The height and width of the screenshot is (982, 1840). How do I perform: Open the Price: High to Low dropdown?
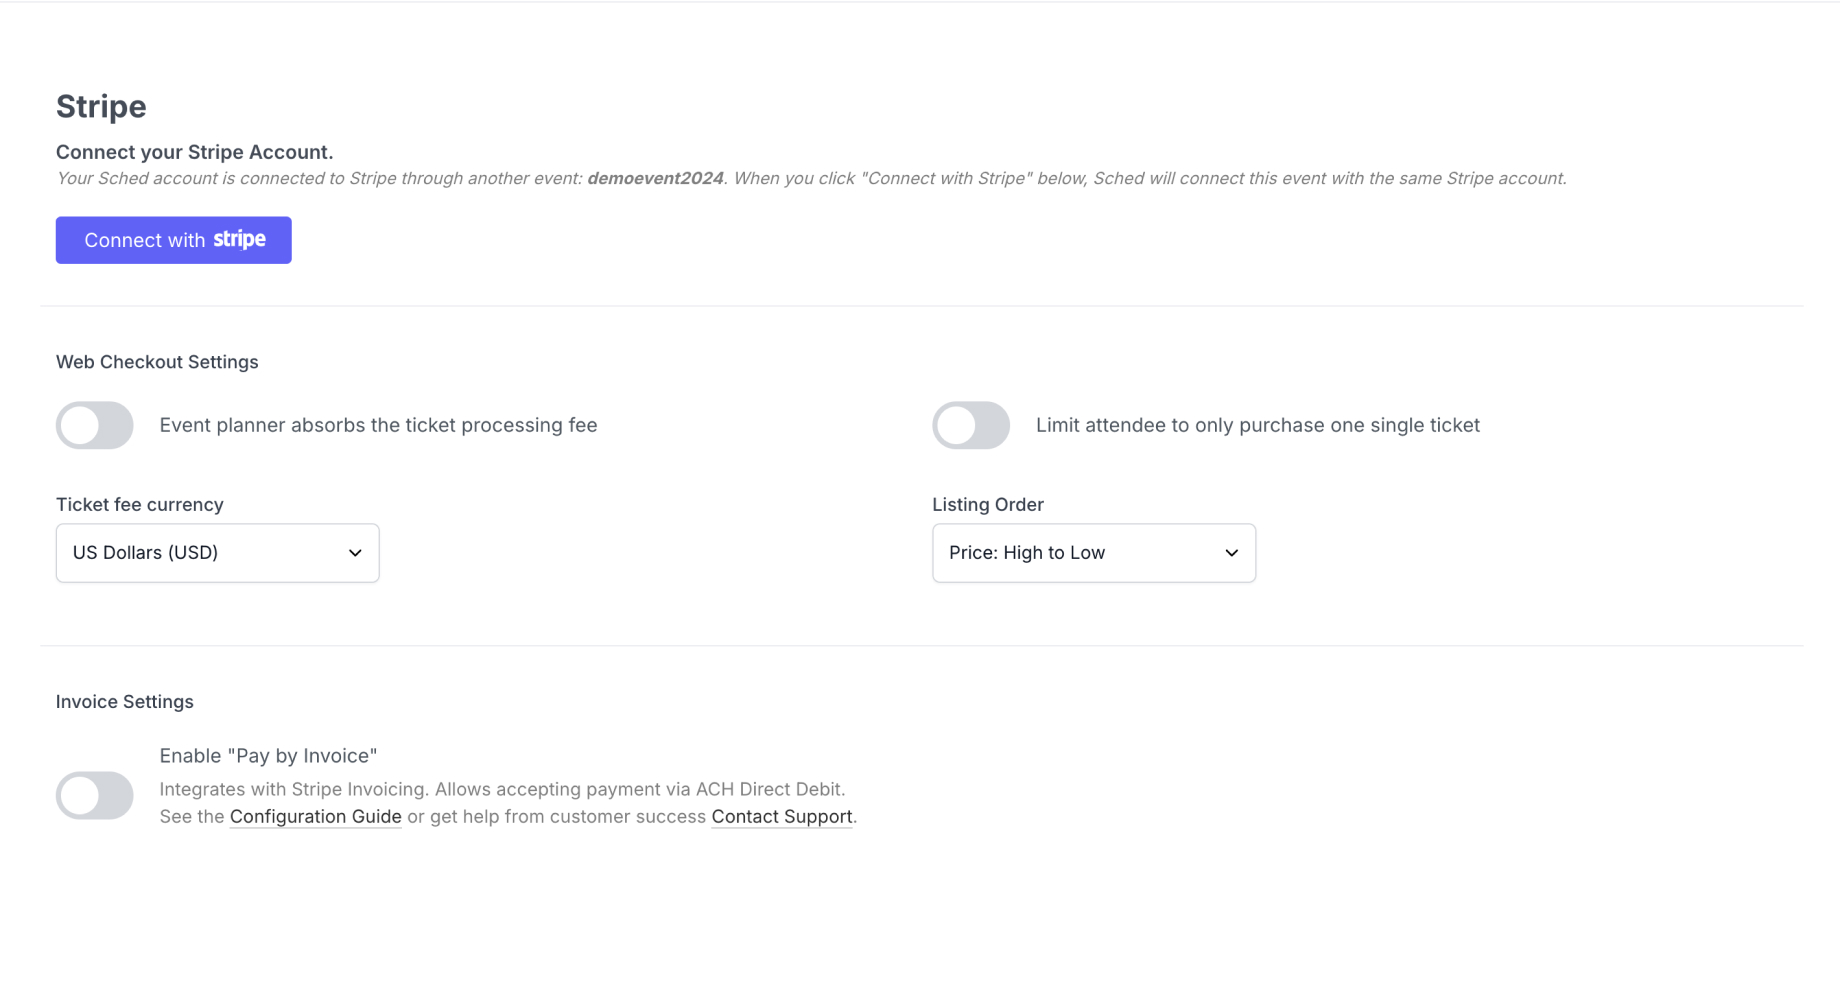1094,553
